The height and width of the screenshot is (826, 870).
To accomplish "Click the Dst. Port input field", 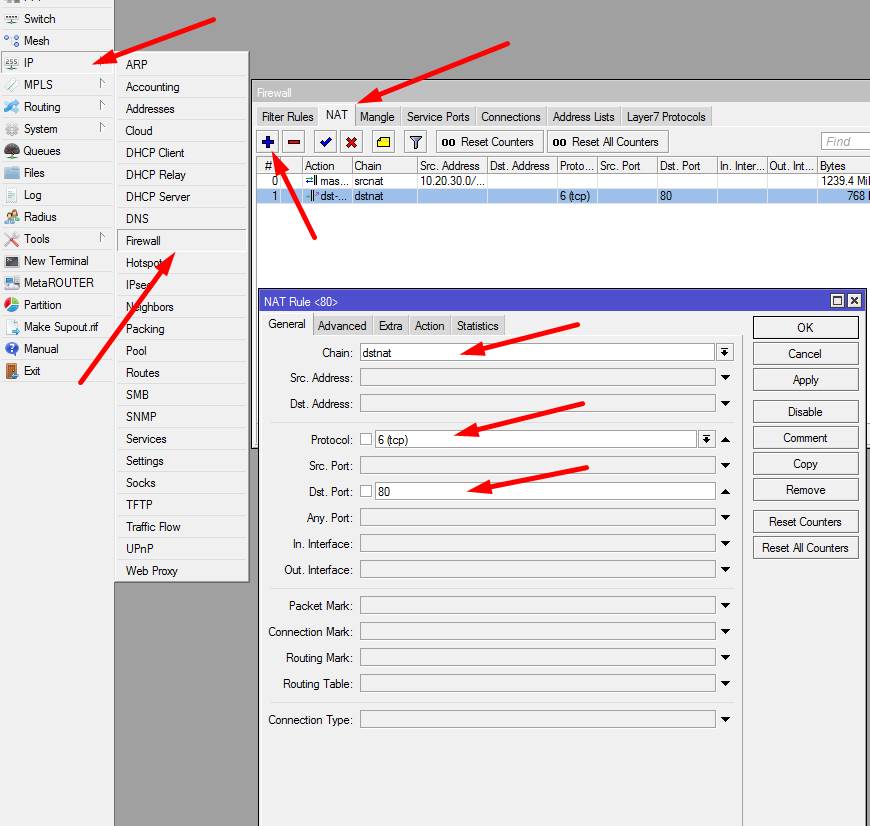I will 545,492.
